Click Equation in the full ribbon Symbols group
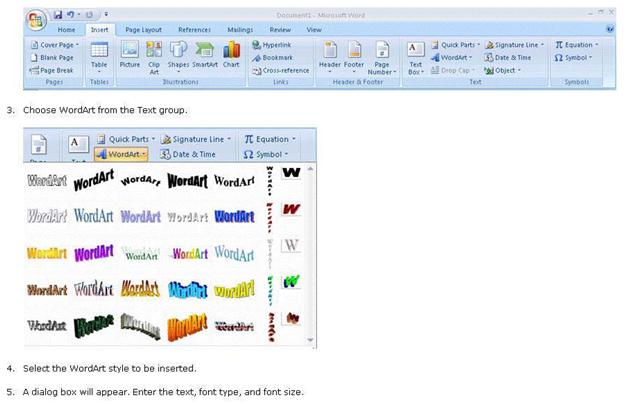The width and height of the screenshot is (628, 404). (577, 45)
